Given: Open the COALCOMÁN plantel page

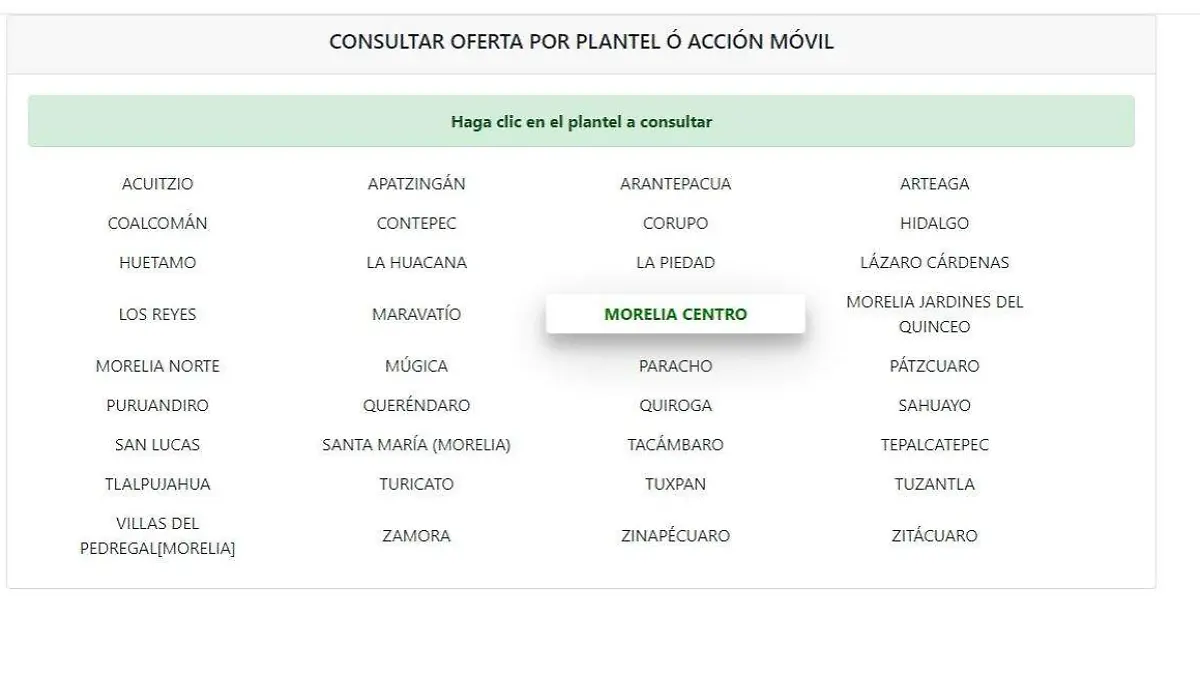Looking at the screenshot, I should point(157,223).
